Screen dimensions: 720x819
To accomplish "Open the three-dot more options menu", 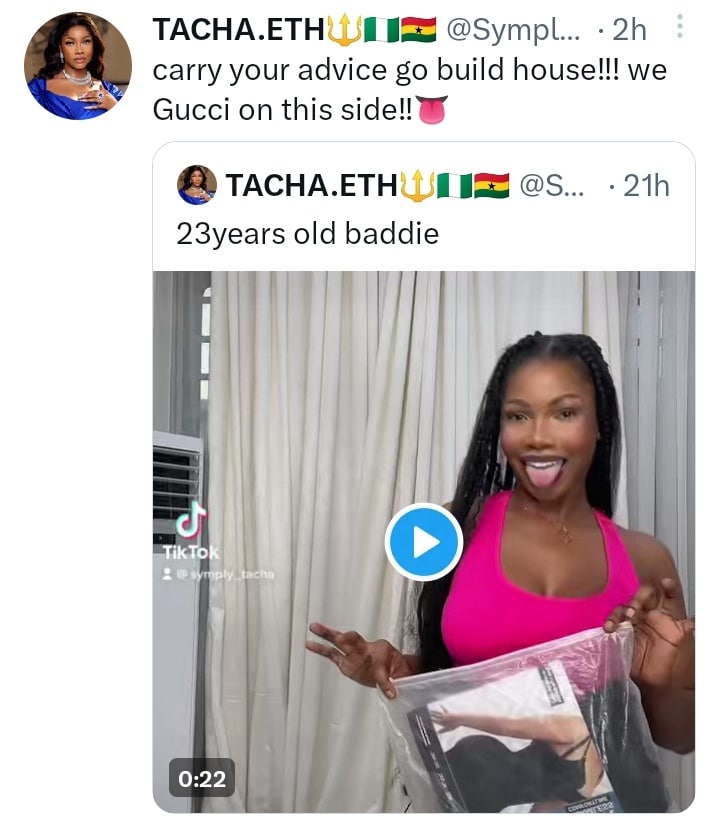I will (679, 26).
